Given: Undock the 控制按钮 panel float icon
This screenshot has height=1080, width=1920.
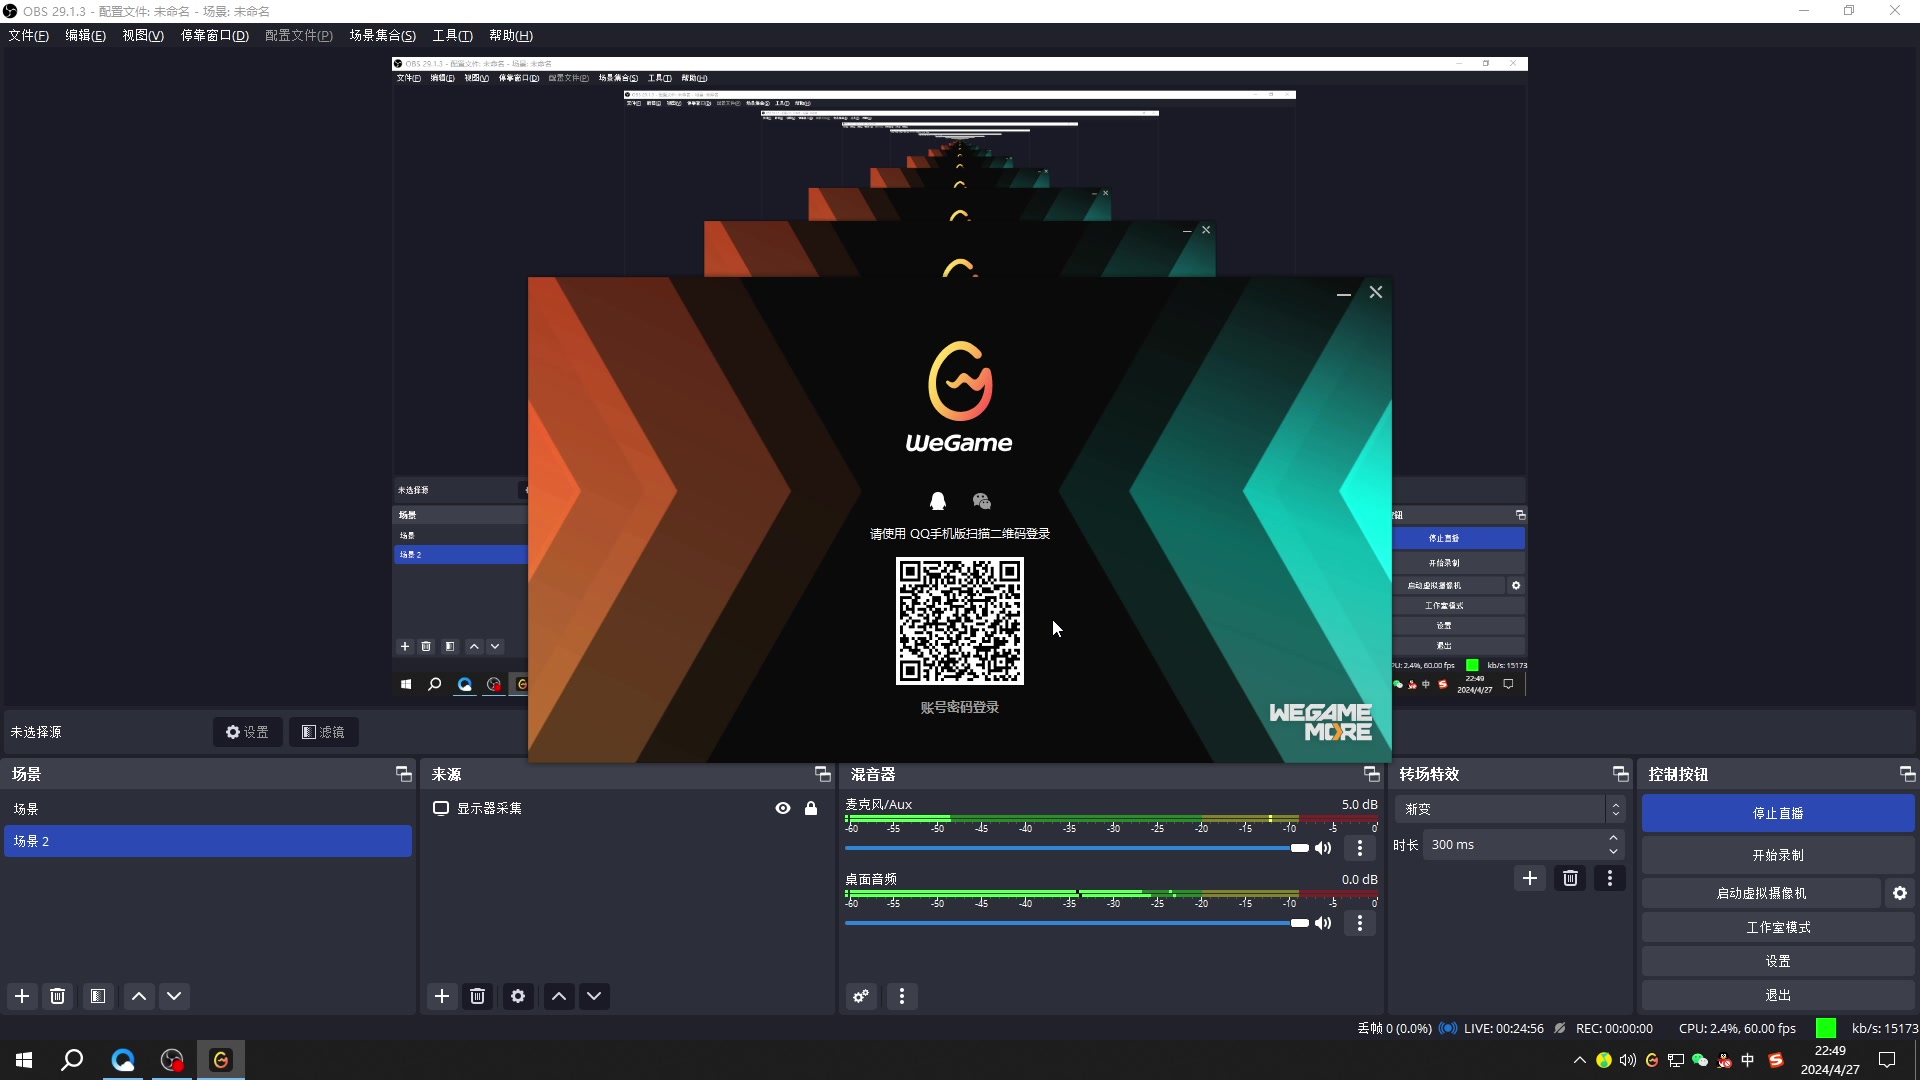Looking at the screenshot, I should (1907, 774).
